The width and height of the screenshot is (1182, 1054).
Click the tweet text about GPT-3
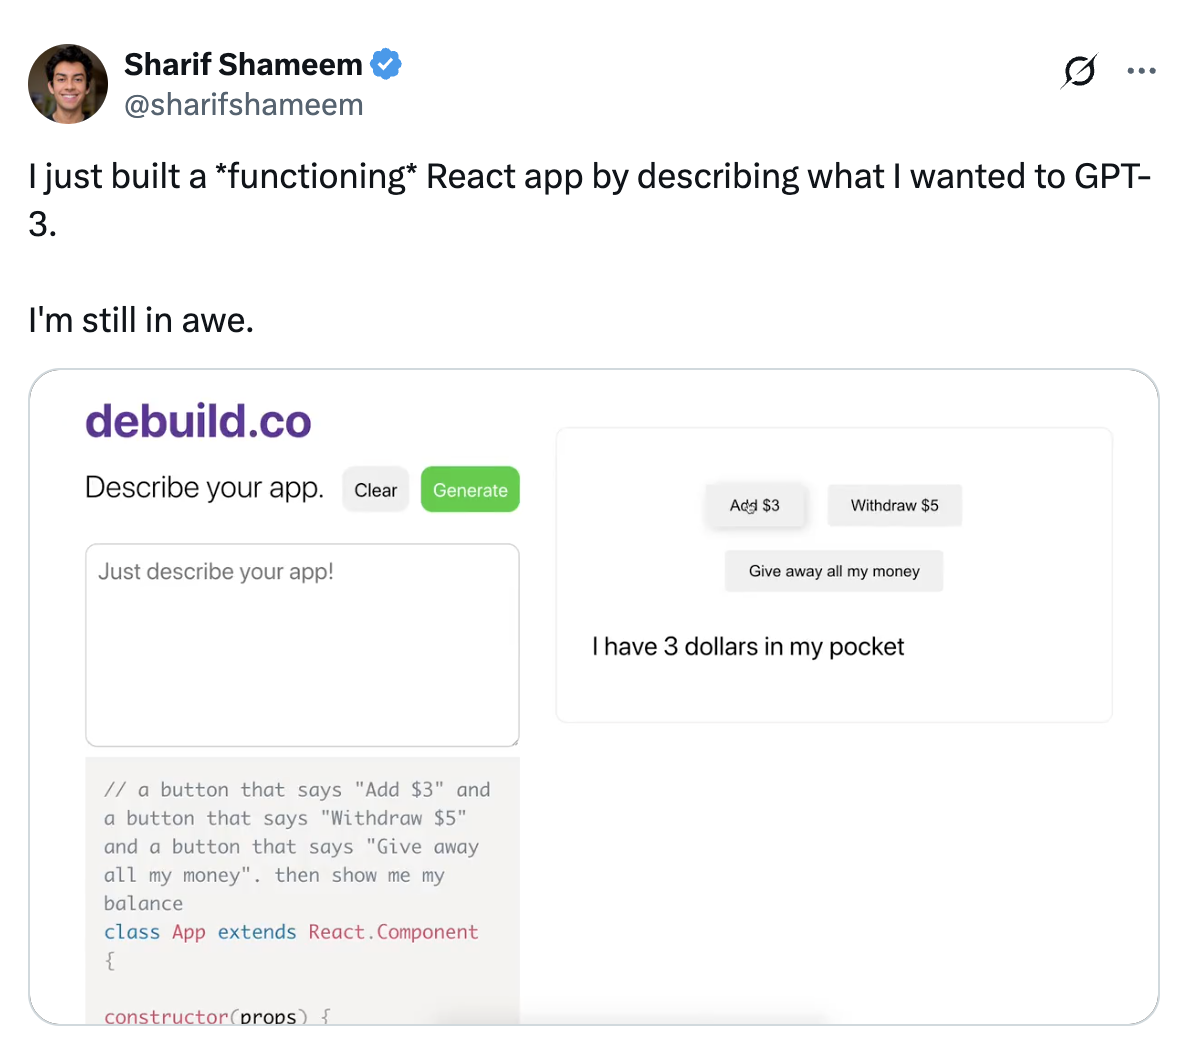click(x=589, y=200)
